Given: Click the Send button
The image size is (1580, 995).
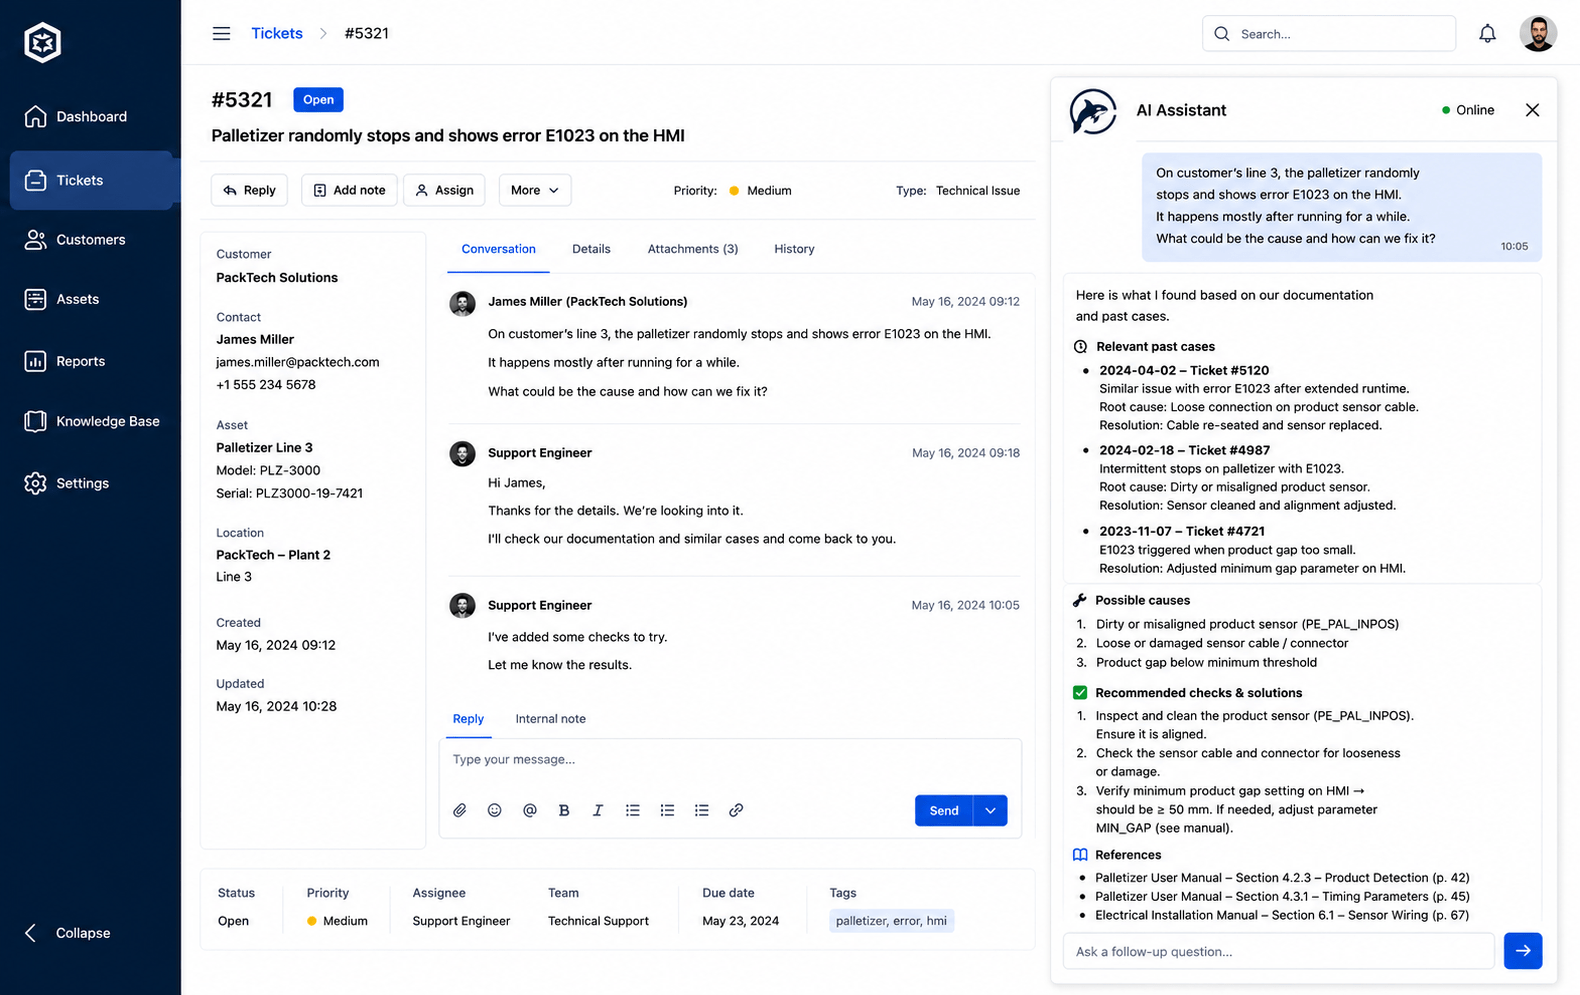Looking at the screenshot, I should (944, 810).
